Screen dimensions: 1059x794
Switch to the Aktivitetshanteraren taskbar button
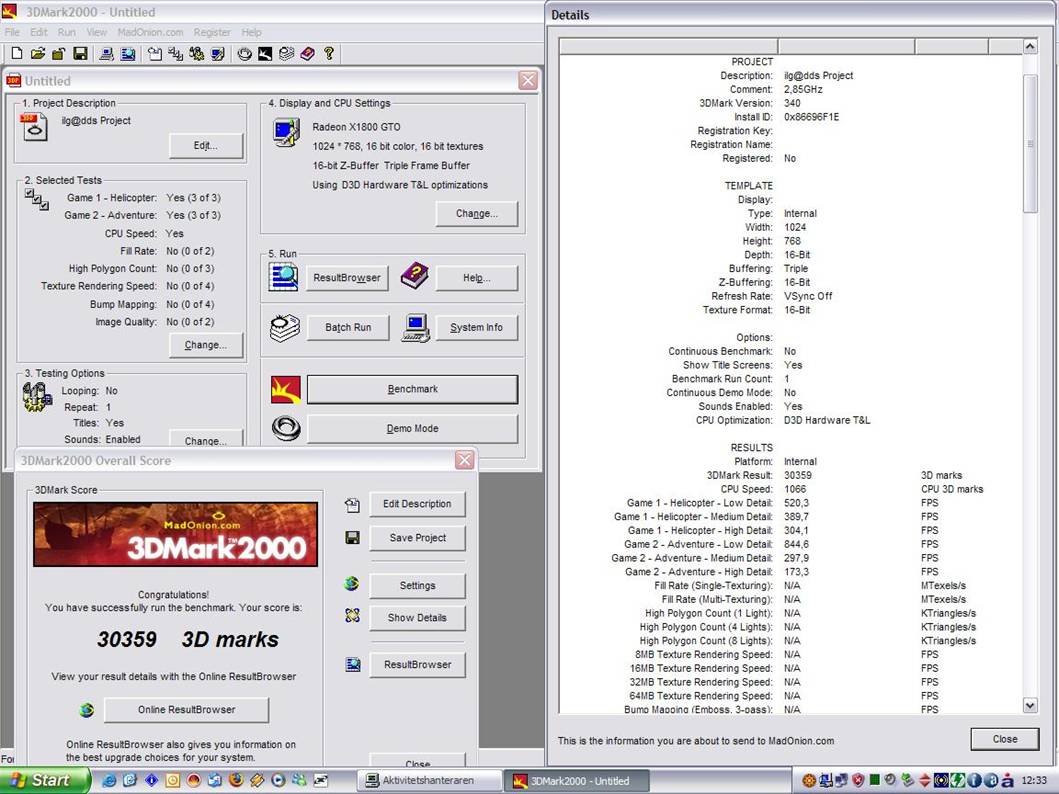pos(430,780)
